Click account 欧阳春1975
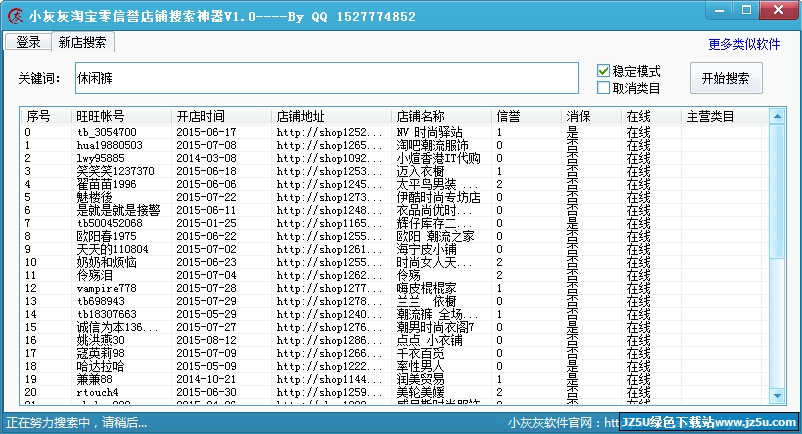 click(x=106, y=236)
